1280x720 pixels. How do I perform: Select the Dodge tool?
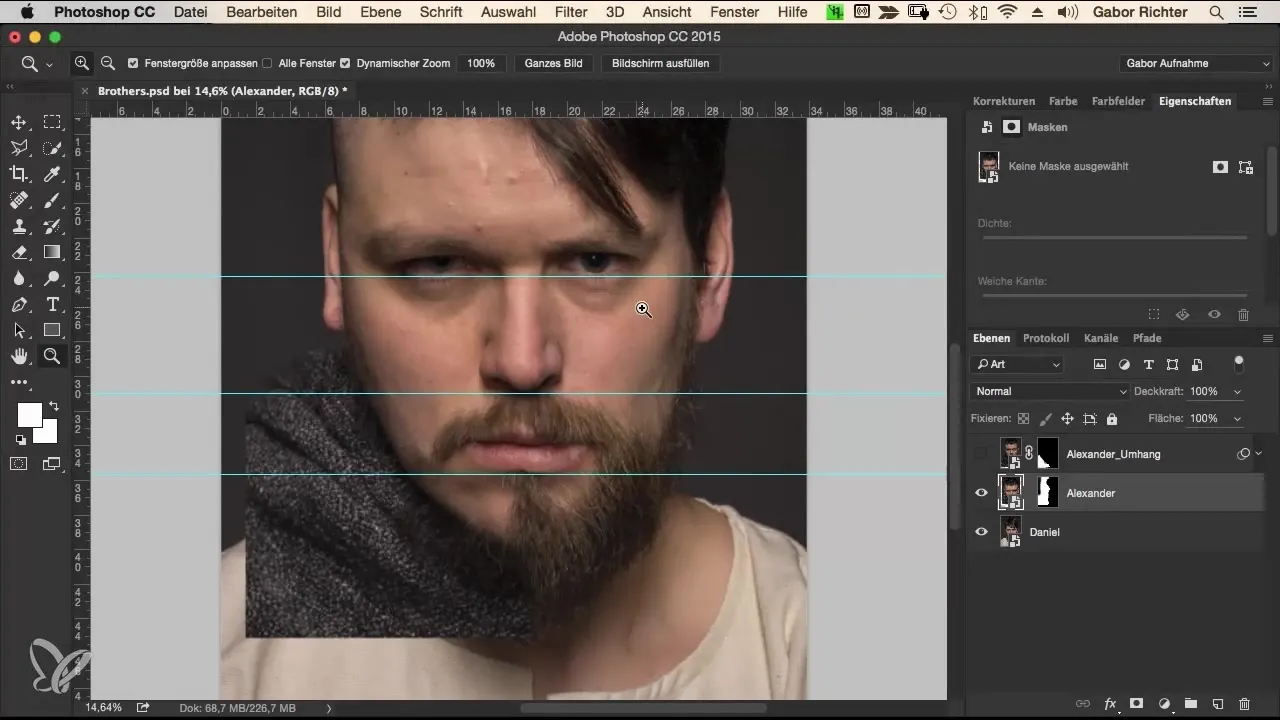tap(52, 278)
